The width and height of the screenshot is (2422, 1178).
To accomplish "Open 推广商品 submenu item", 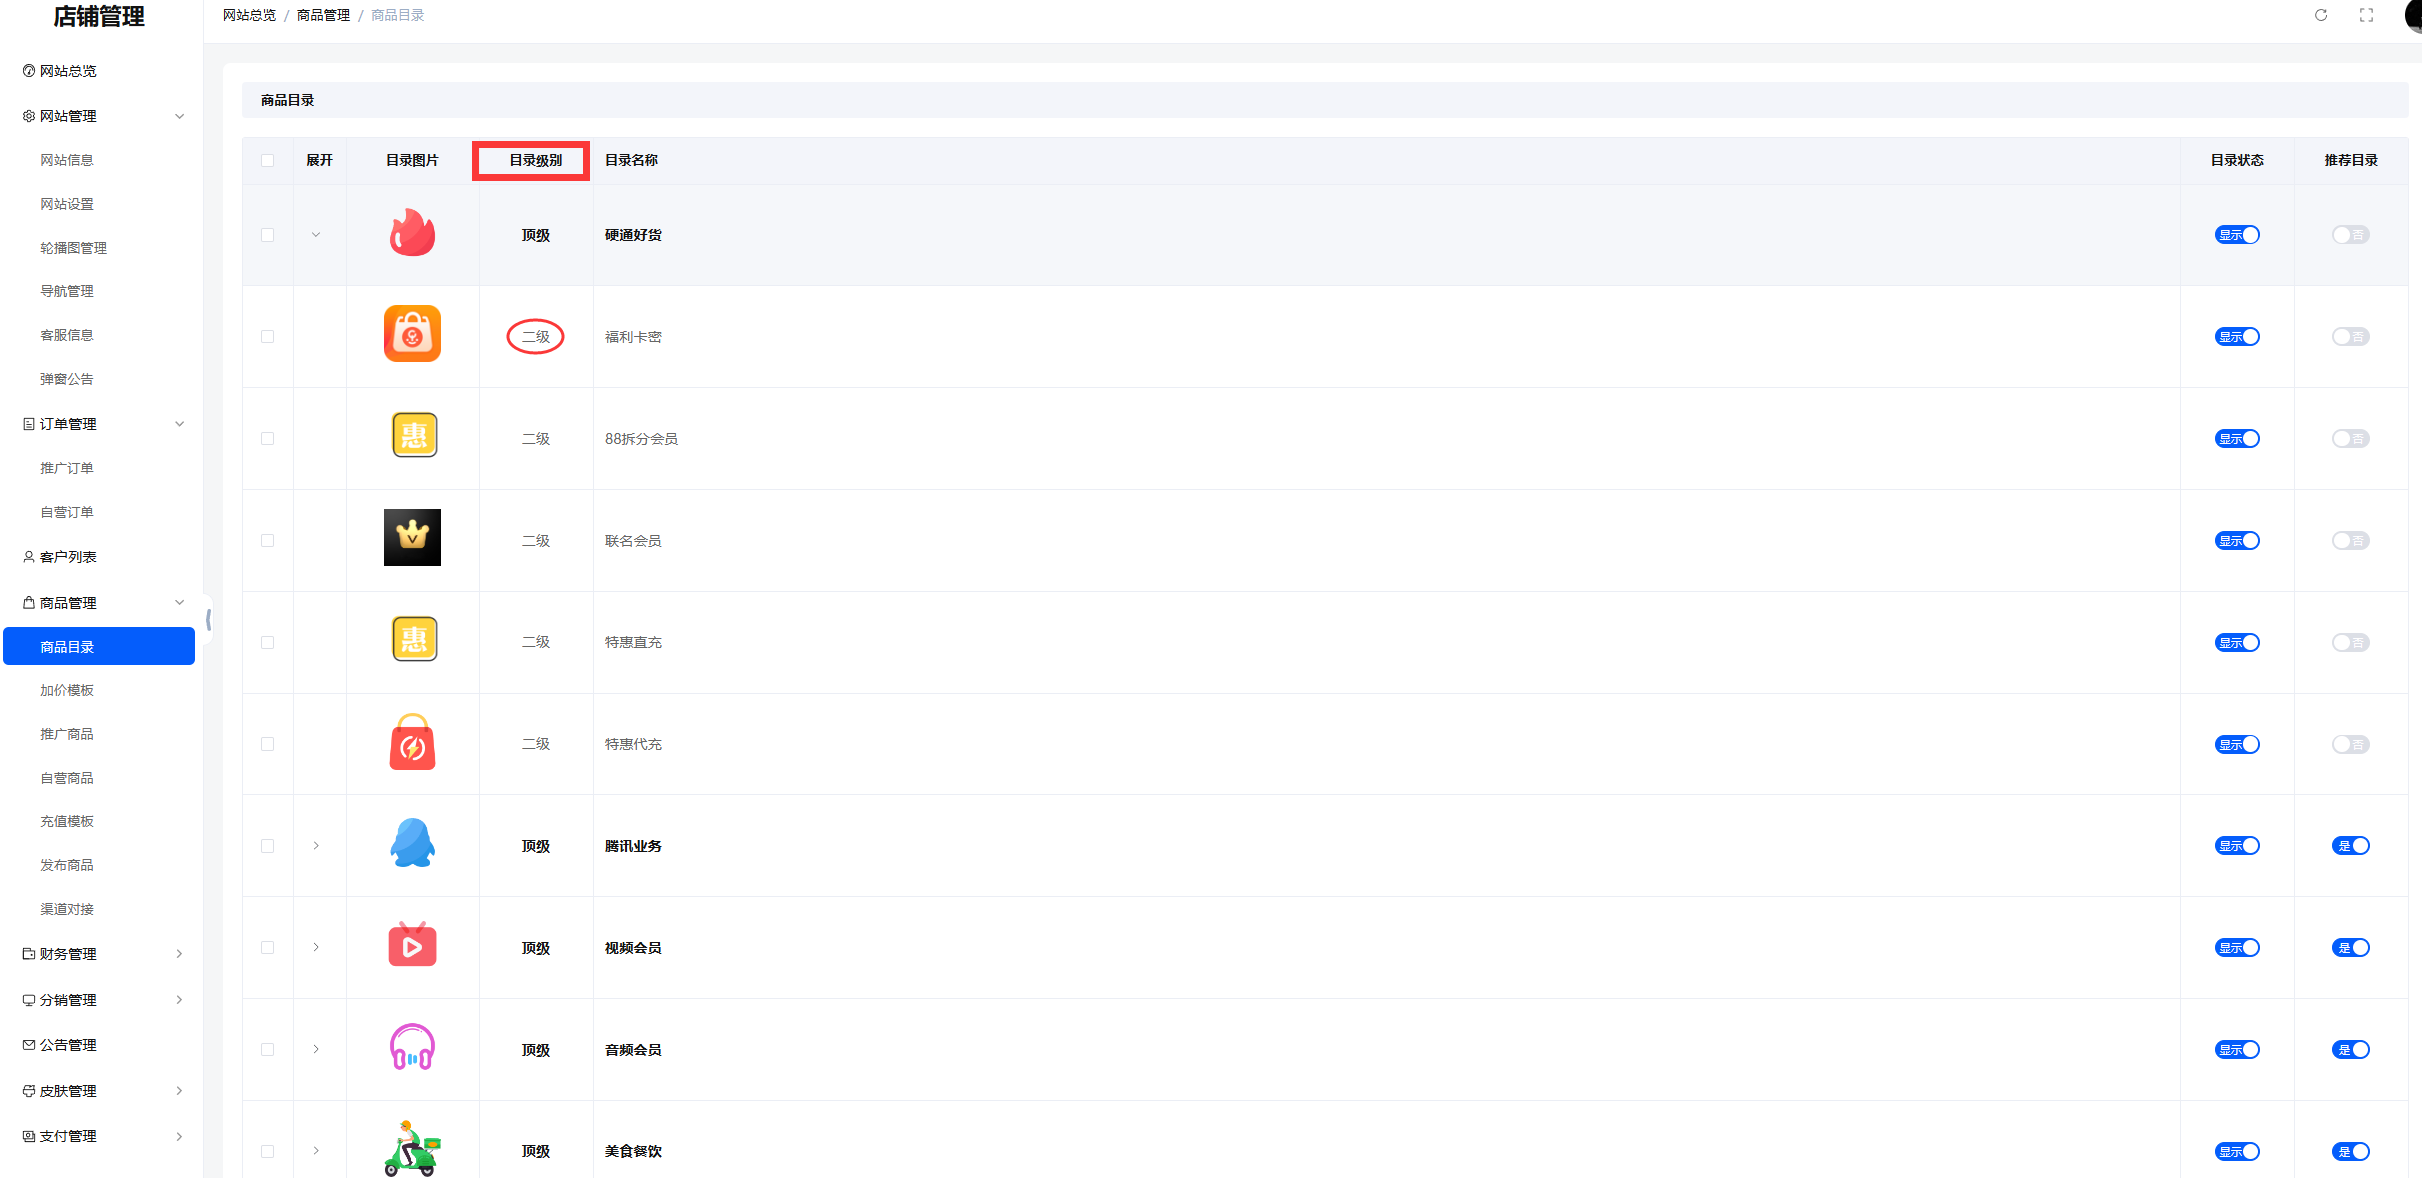I will tap(67, 734).
